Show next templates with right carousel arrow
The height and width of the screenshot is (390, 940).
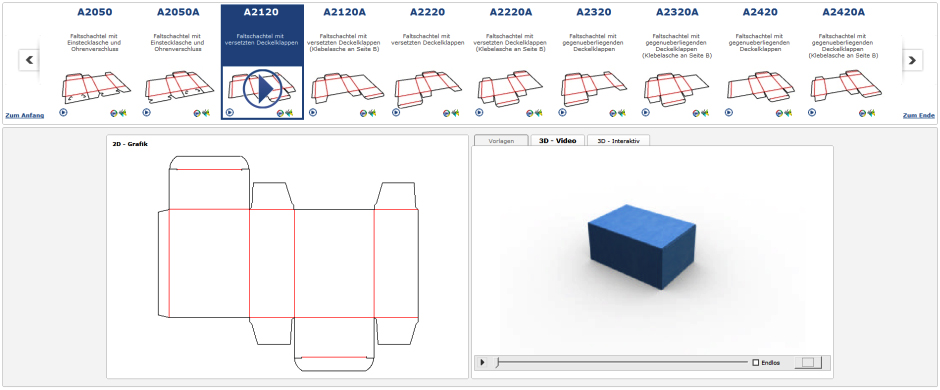click(912, 61)
